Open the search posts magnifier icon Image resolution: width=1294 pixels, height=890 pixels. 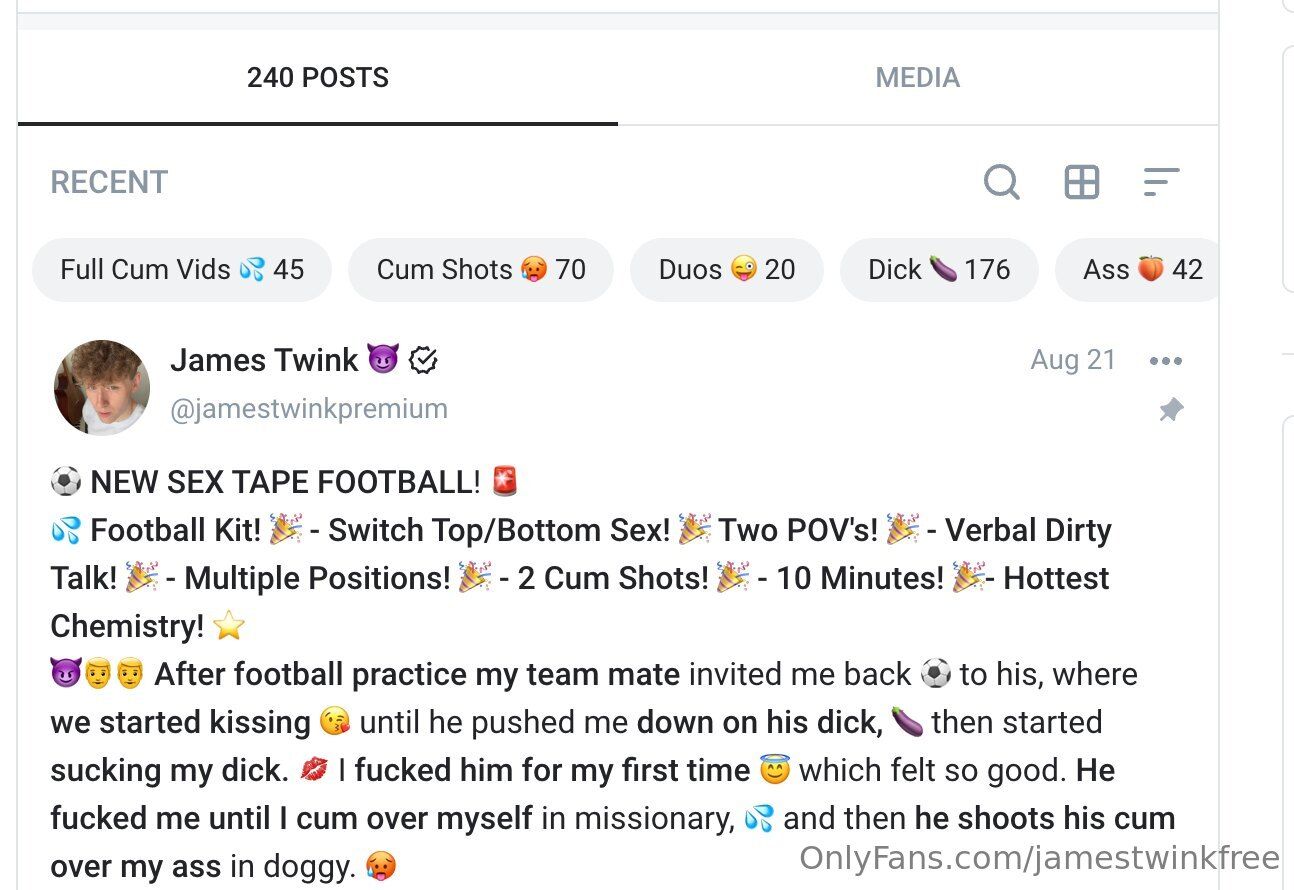click(1001, 182)
